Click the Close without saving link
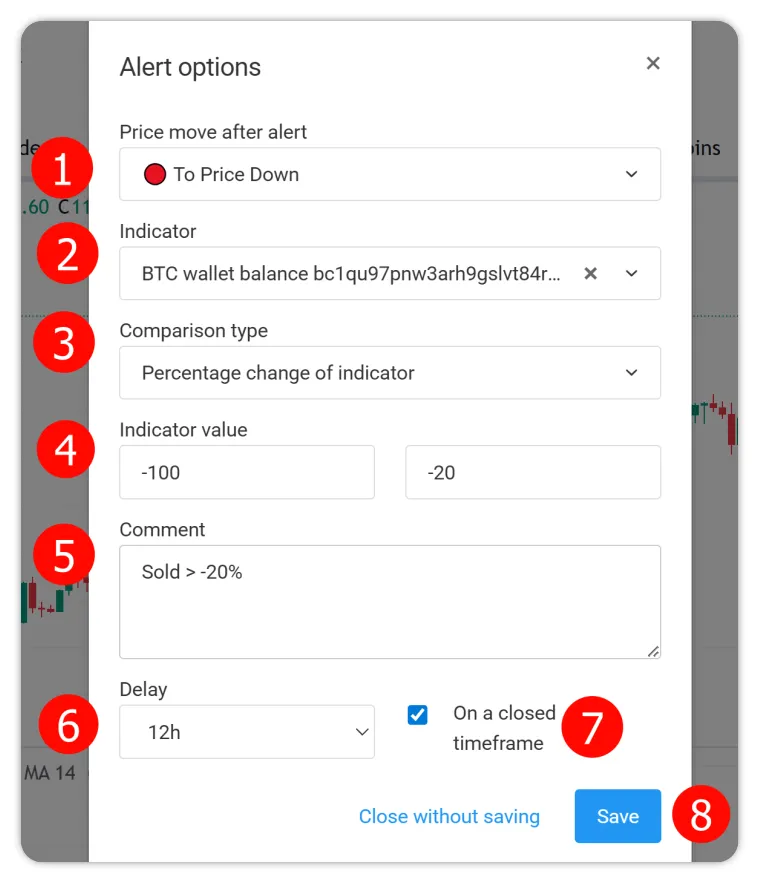This screenshot has width=759, height=883. tap(449, 817)
